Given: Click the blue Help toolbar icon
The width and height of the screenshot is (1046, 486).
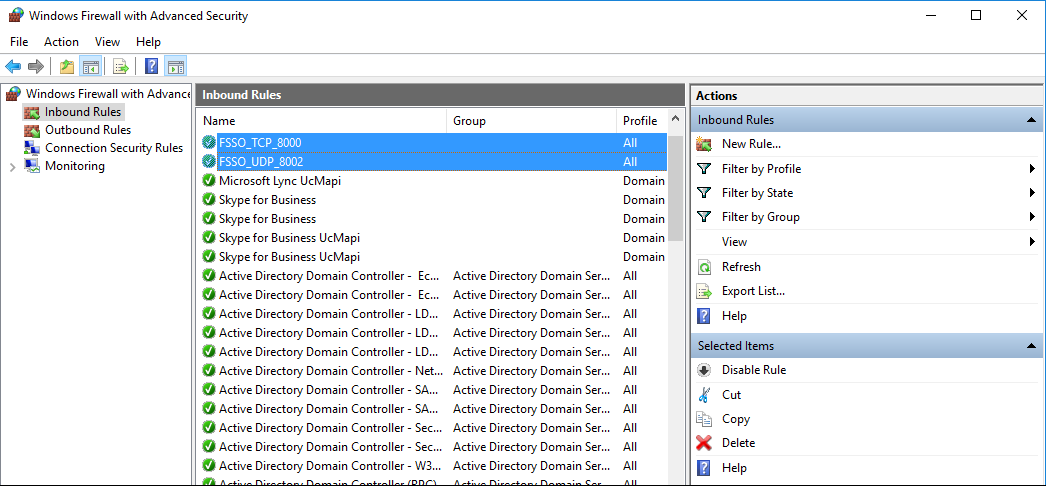Looking at the screenshot, I should point(151,67).
